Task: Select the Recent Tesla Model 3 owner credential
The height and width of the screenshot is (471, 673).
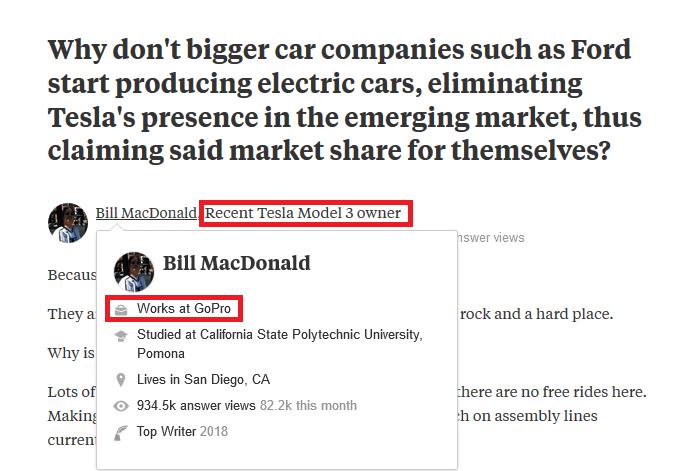Action: pos(304,213)
